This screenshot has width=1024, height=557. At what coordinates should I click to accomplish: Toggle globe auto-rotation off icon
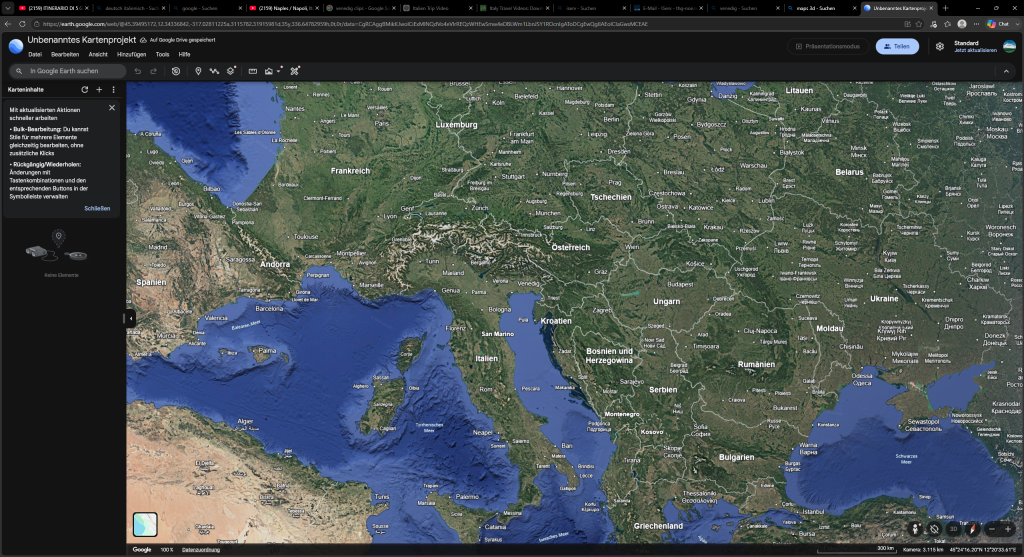pos(935,529)
